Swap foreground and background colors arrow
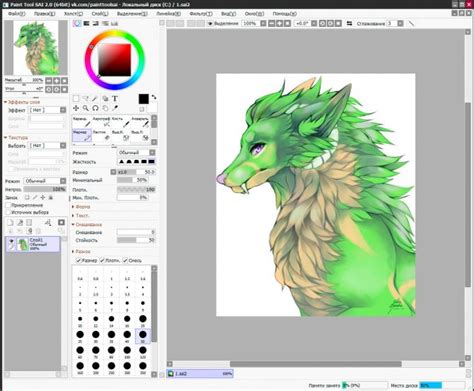This screenshot has height=391, width=474. tap(154, 97)
